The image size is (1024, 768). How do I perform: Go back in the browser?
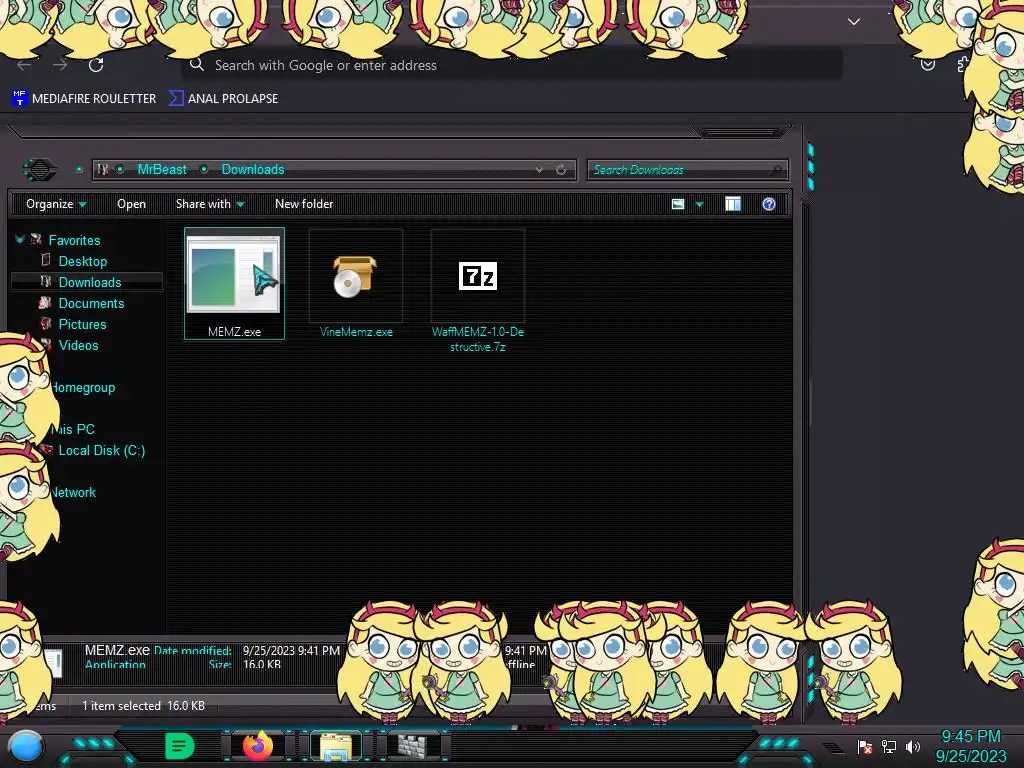coord(24,65)
